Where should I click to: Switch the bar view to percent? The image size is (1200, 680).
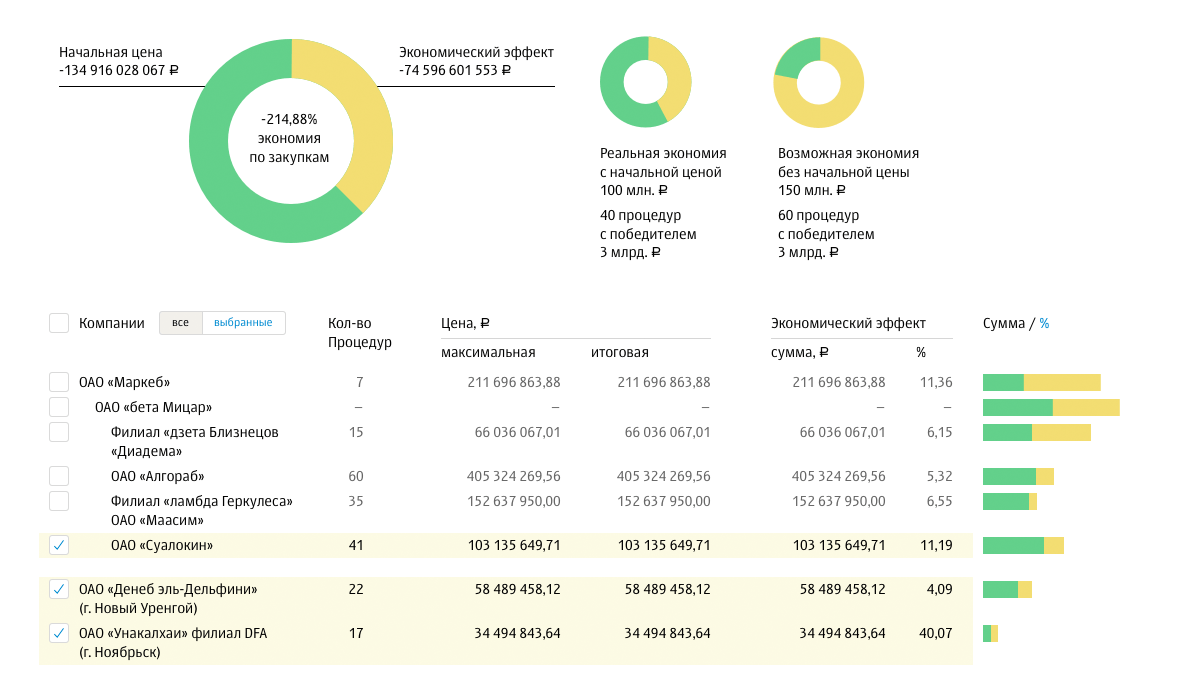click(1044, 323)
